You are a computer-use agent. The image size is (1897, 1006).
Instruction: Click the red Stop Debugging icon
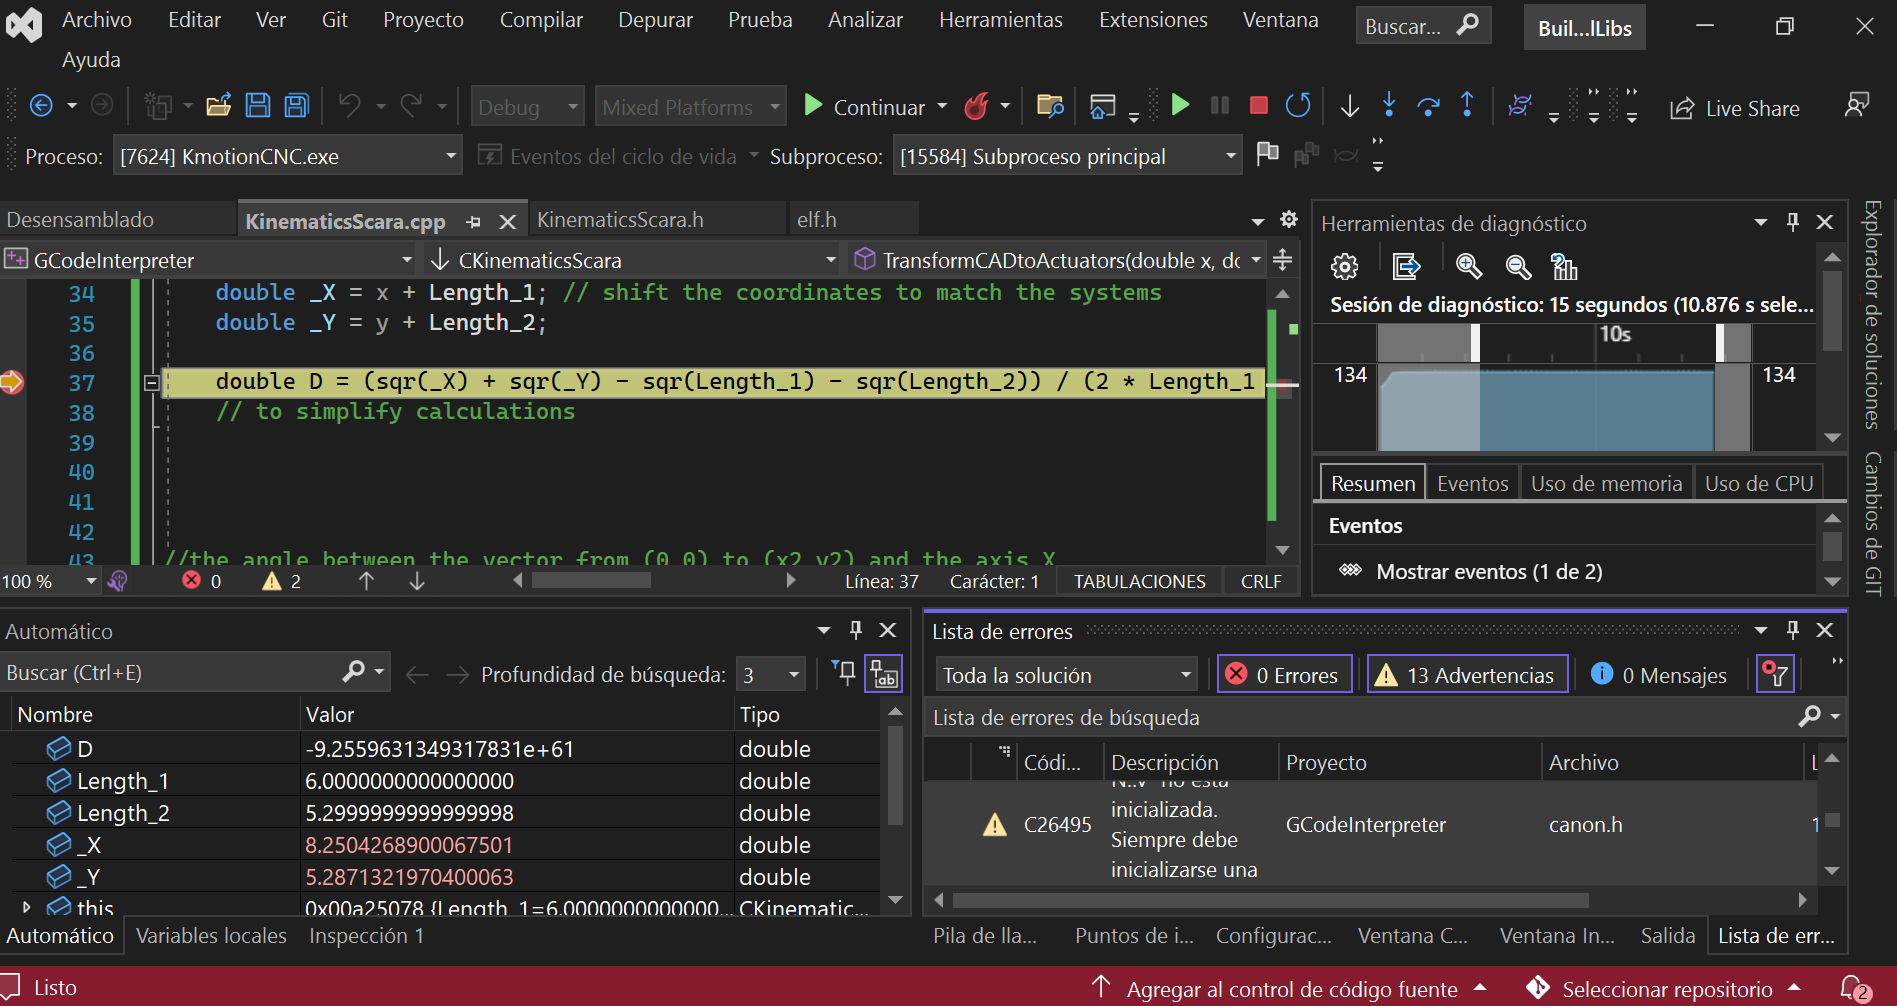point(1258,106)
